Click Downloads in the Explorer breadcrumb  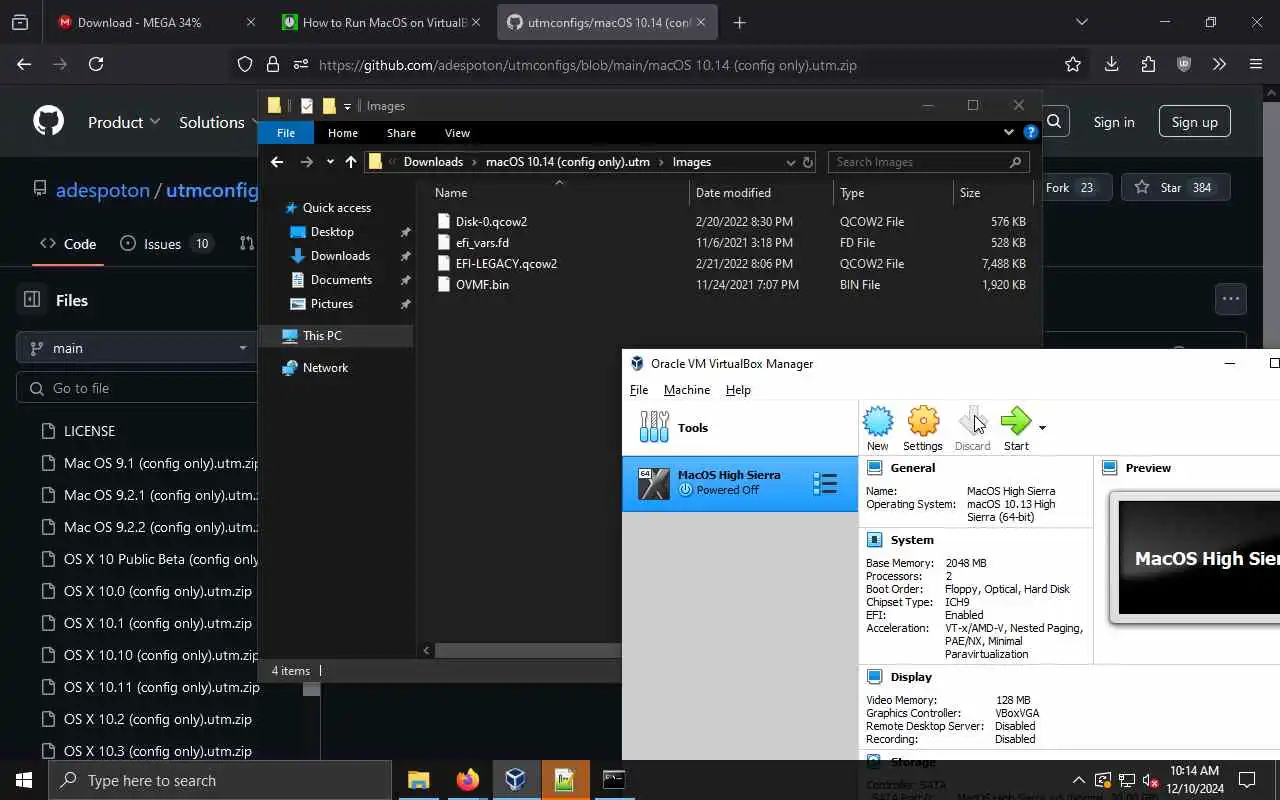coord(433,162)
